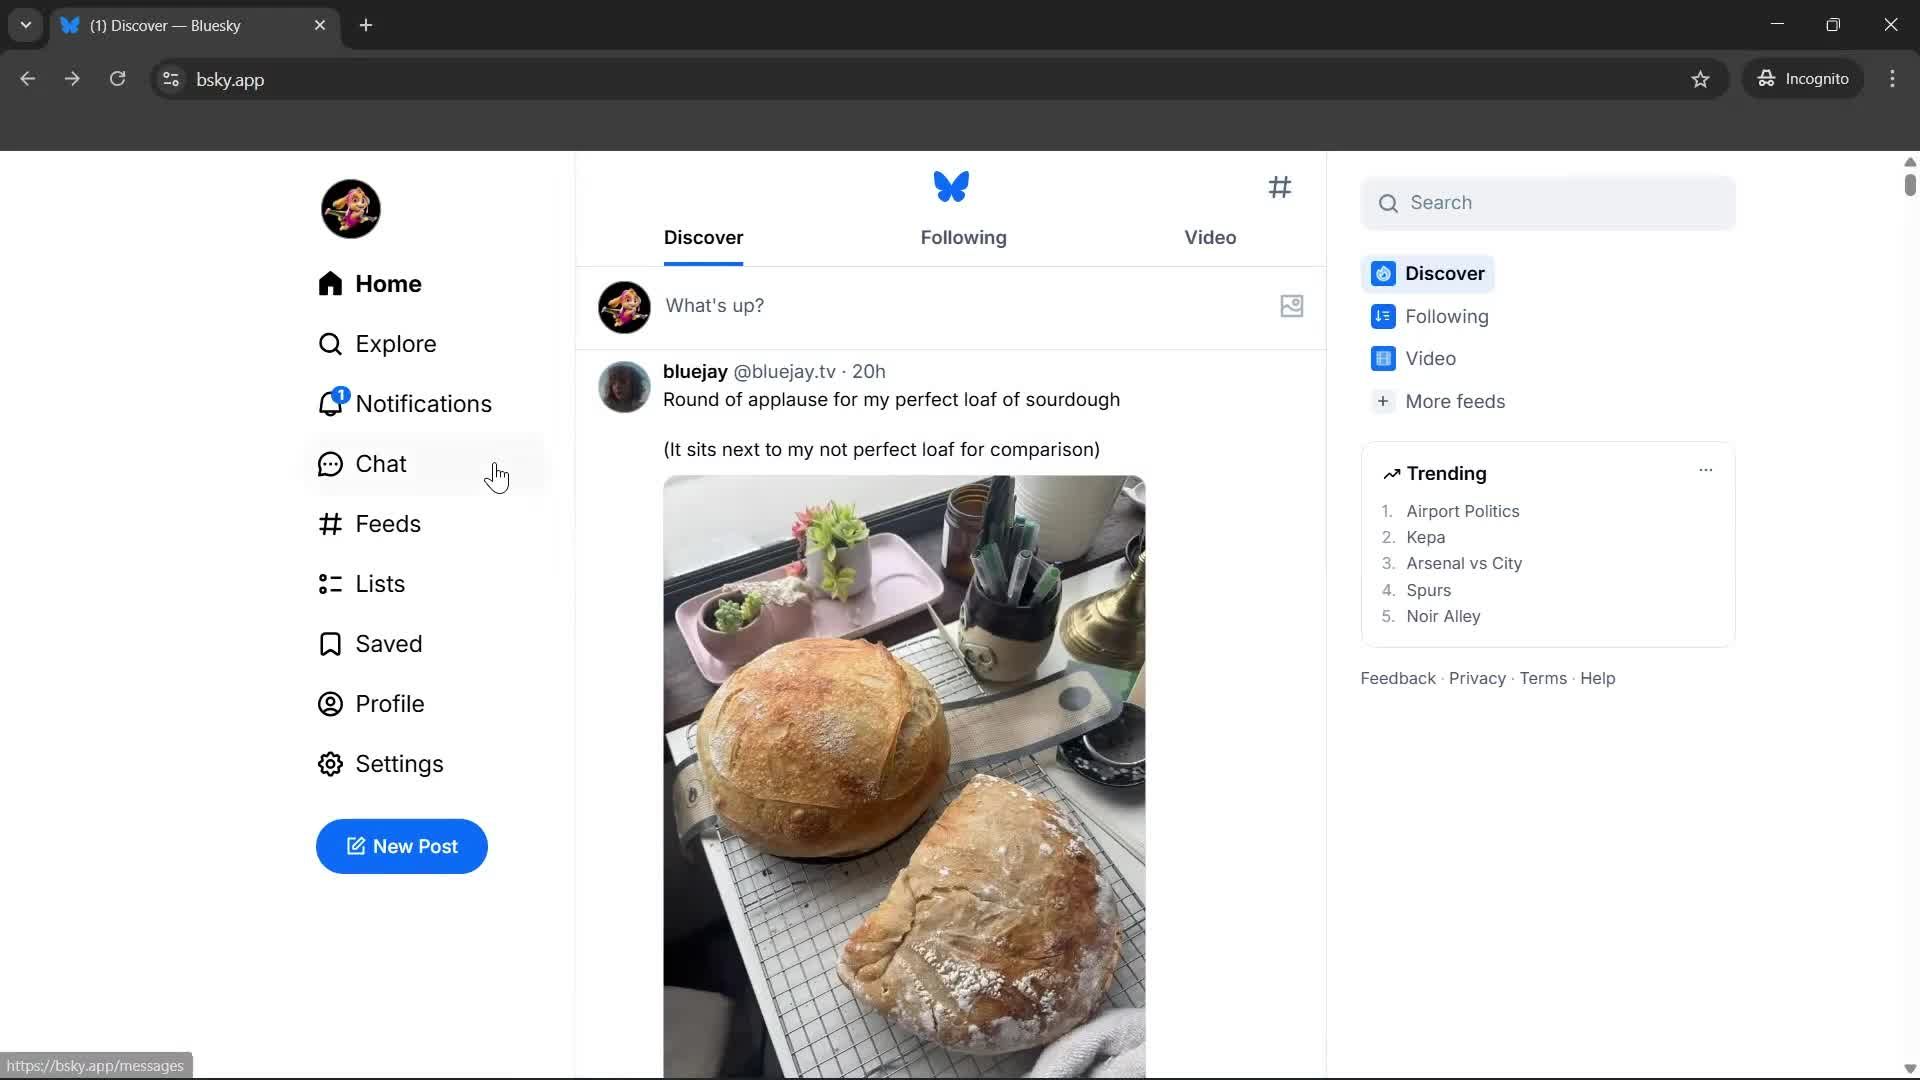The height and width of the screenshot is (1080, 1920).
Task: Open the browser three-dot menu
Action: (1893, 79)
